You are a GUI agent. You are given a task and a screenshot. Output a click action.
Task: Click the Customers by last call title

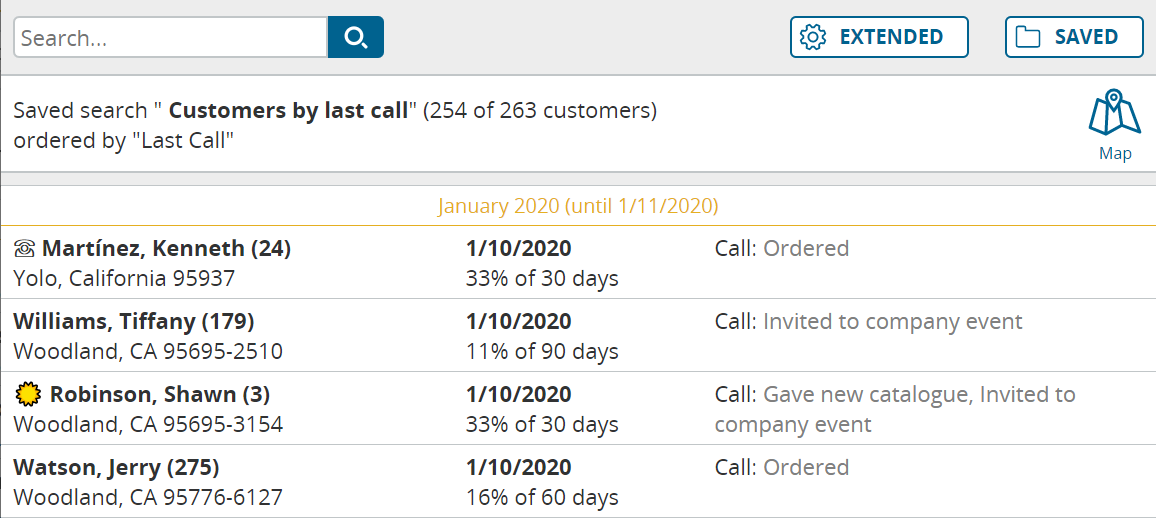tap(288, 111)
